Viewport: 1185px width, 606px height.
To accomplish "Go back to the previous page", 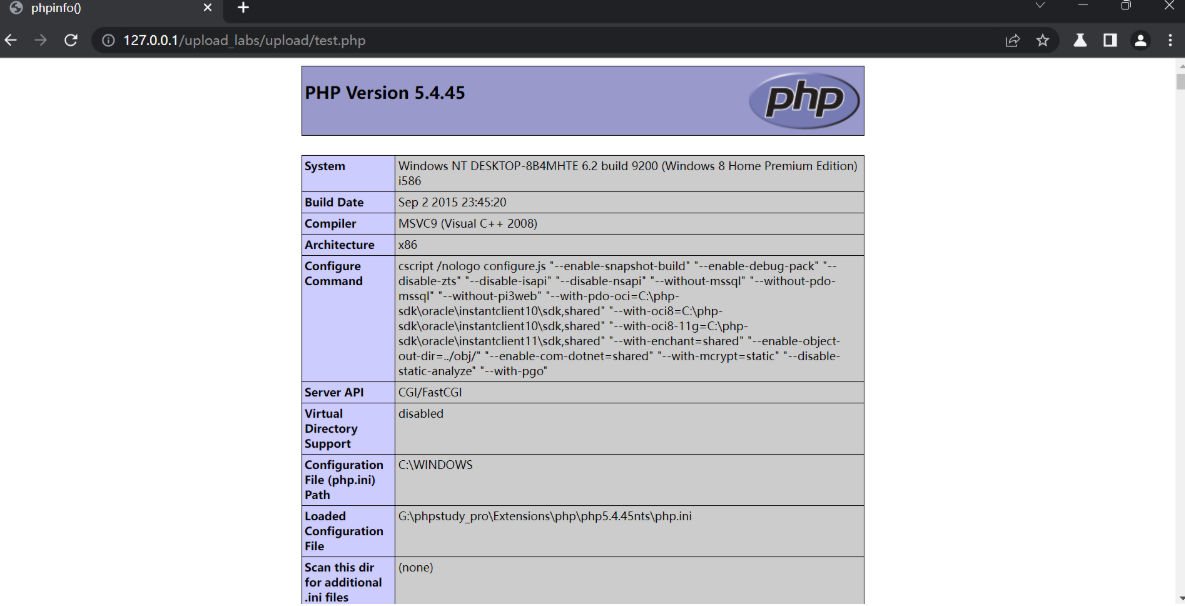I will click(11, 41).
